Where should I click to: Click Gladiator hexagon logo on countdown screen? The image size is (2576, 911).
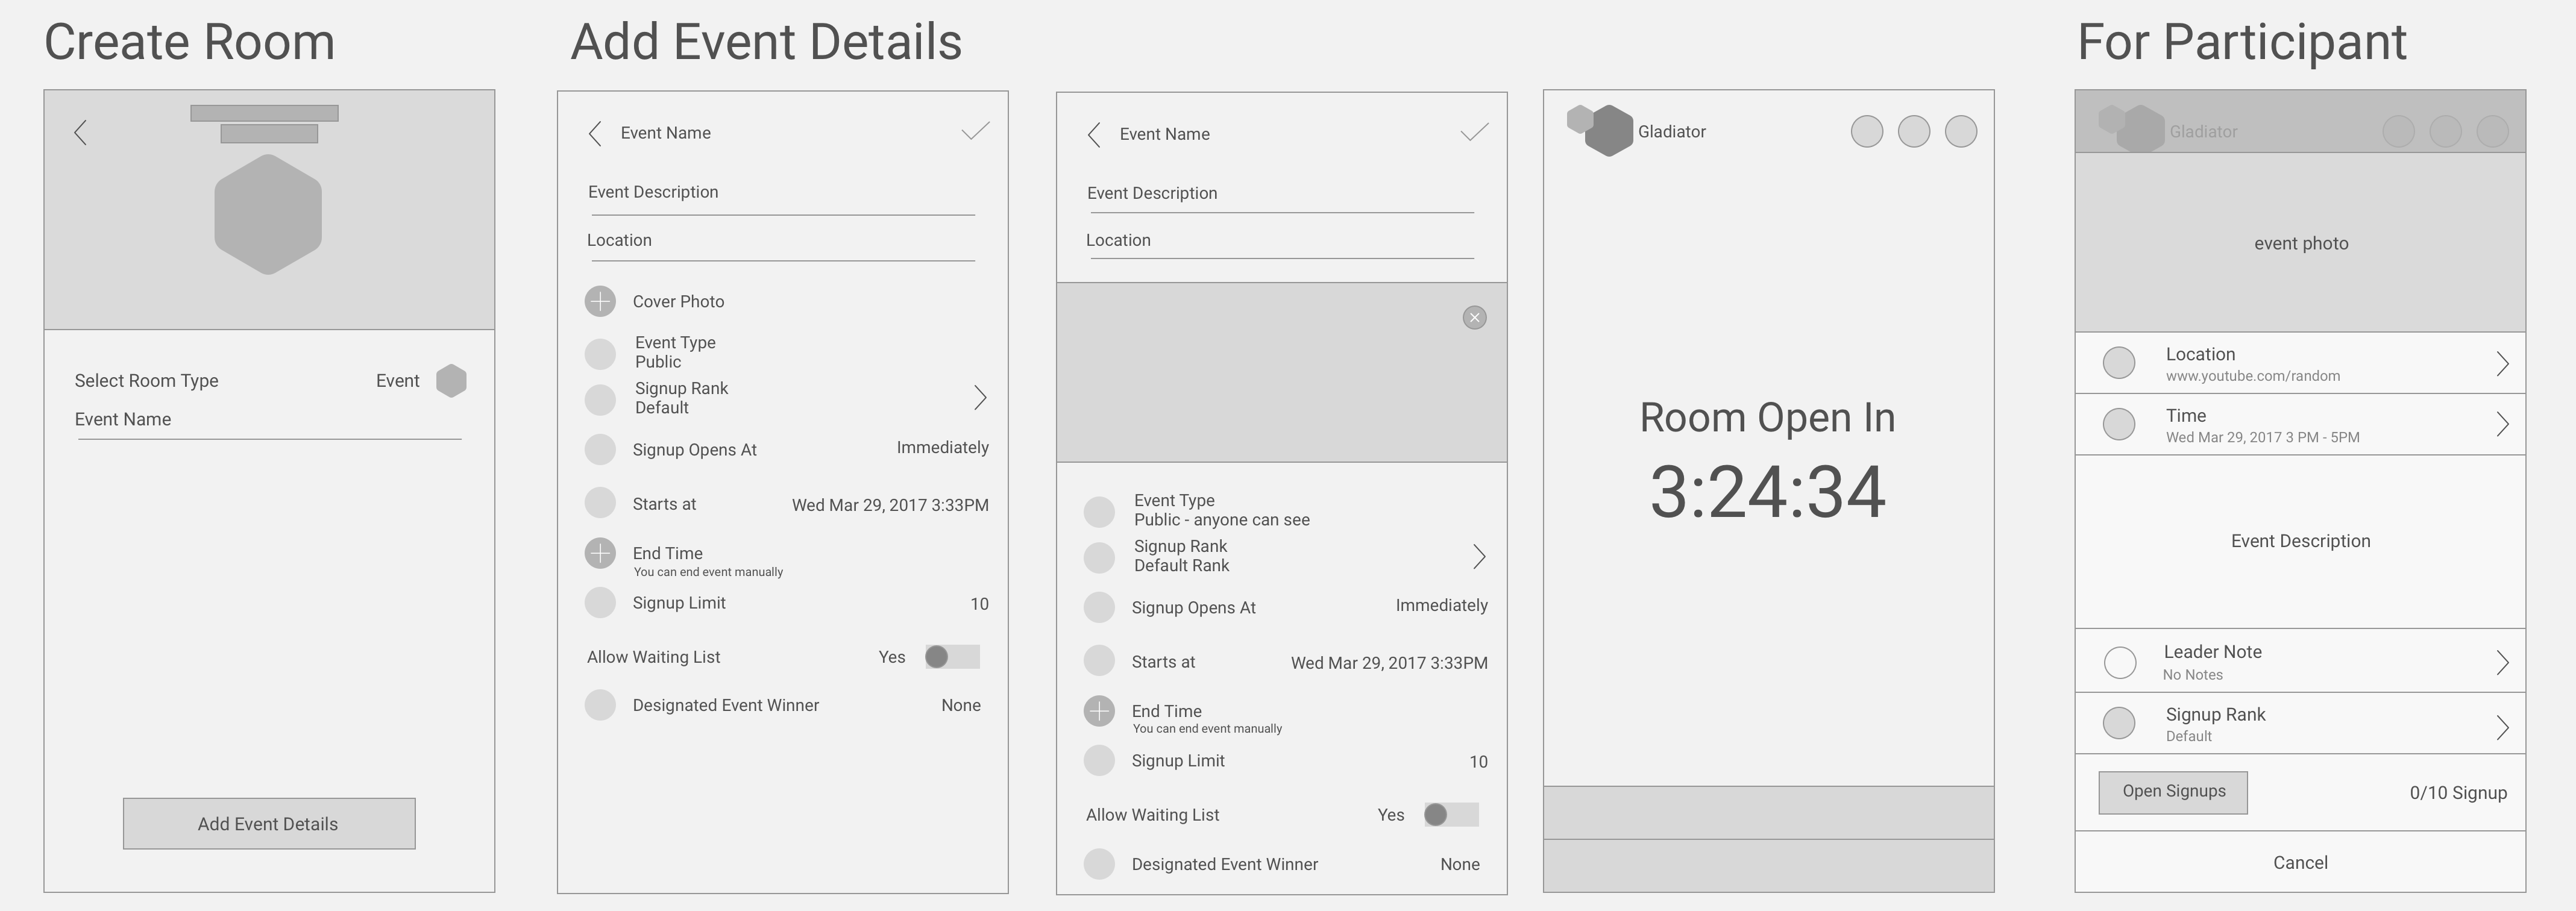[x=1607, y=131]
